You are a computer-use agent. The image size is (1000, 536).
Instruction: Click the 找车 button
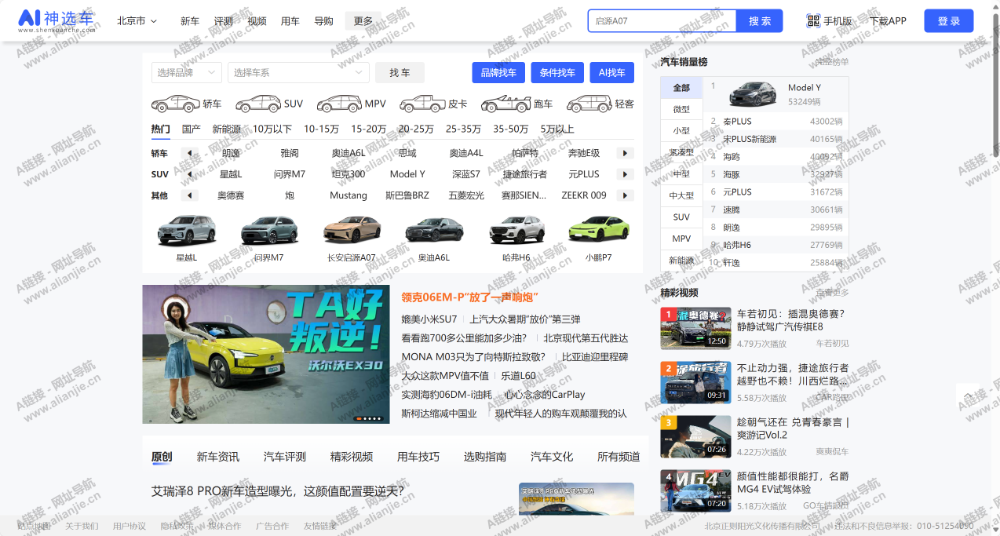click(x=400, y=73)
